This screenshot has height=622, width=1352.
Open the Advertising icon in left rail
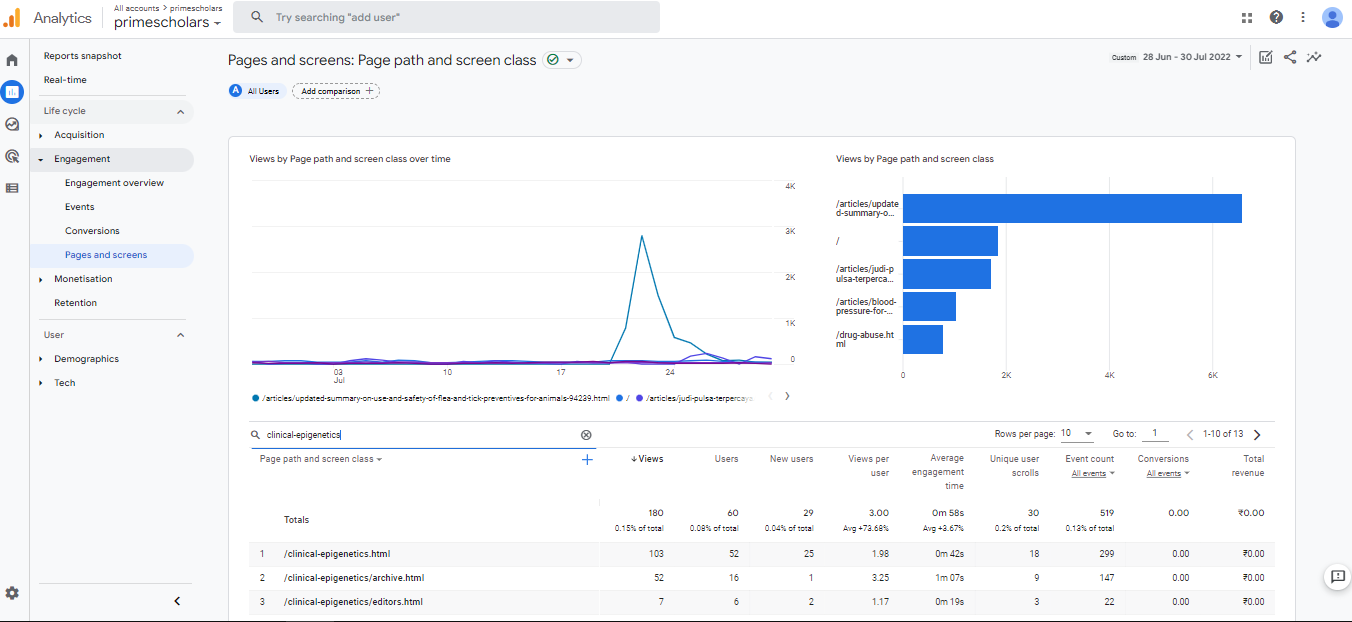pos(12,156)
